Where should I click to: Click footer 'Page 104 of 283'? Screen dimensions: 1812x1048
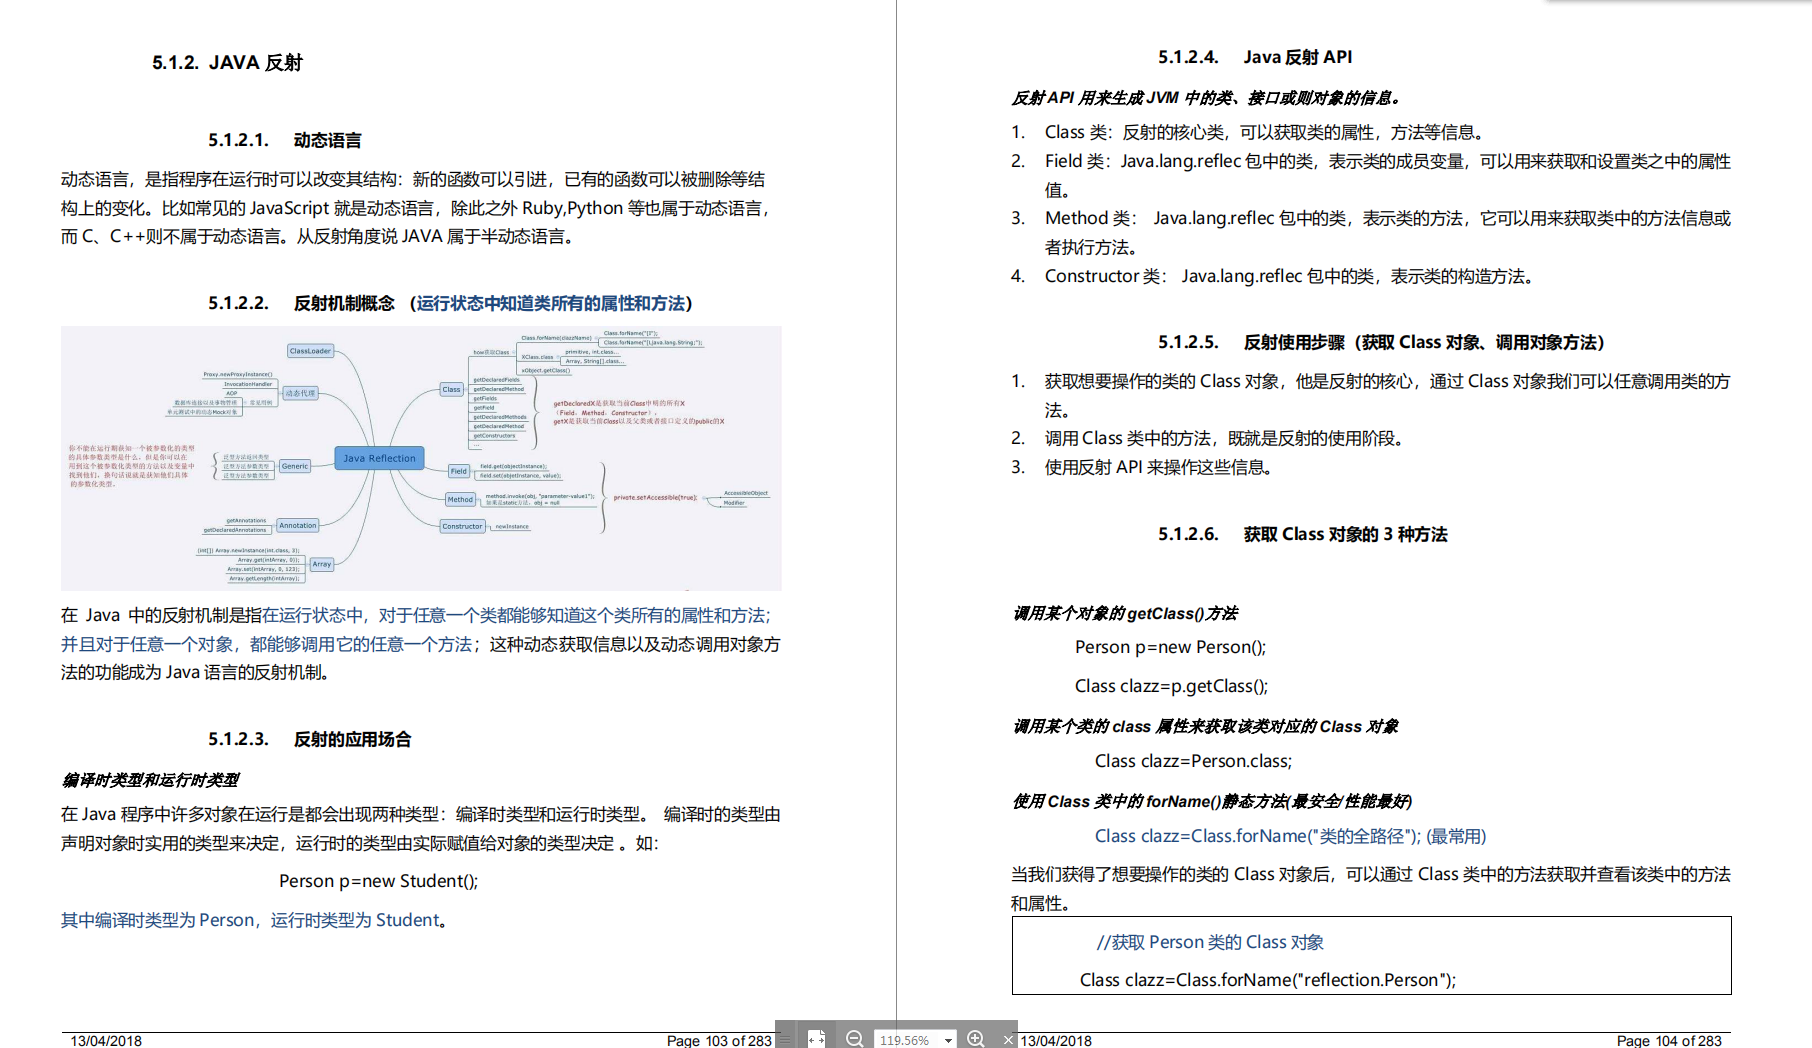1669,1041
